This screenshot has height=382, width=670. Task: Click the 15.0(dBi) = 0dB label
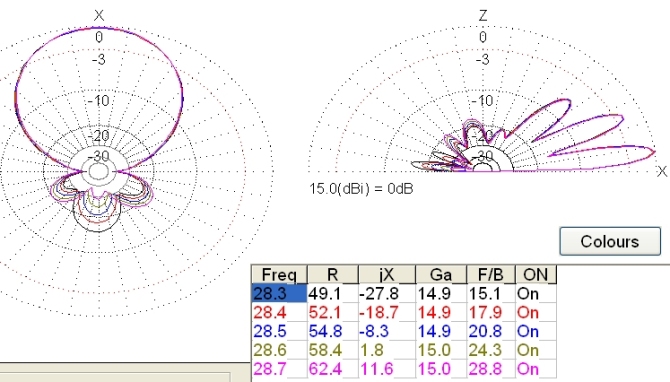[361, 189]
